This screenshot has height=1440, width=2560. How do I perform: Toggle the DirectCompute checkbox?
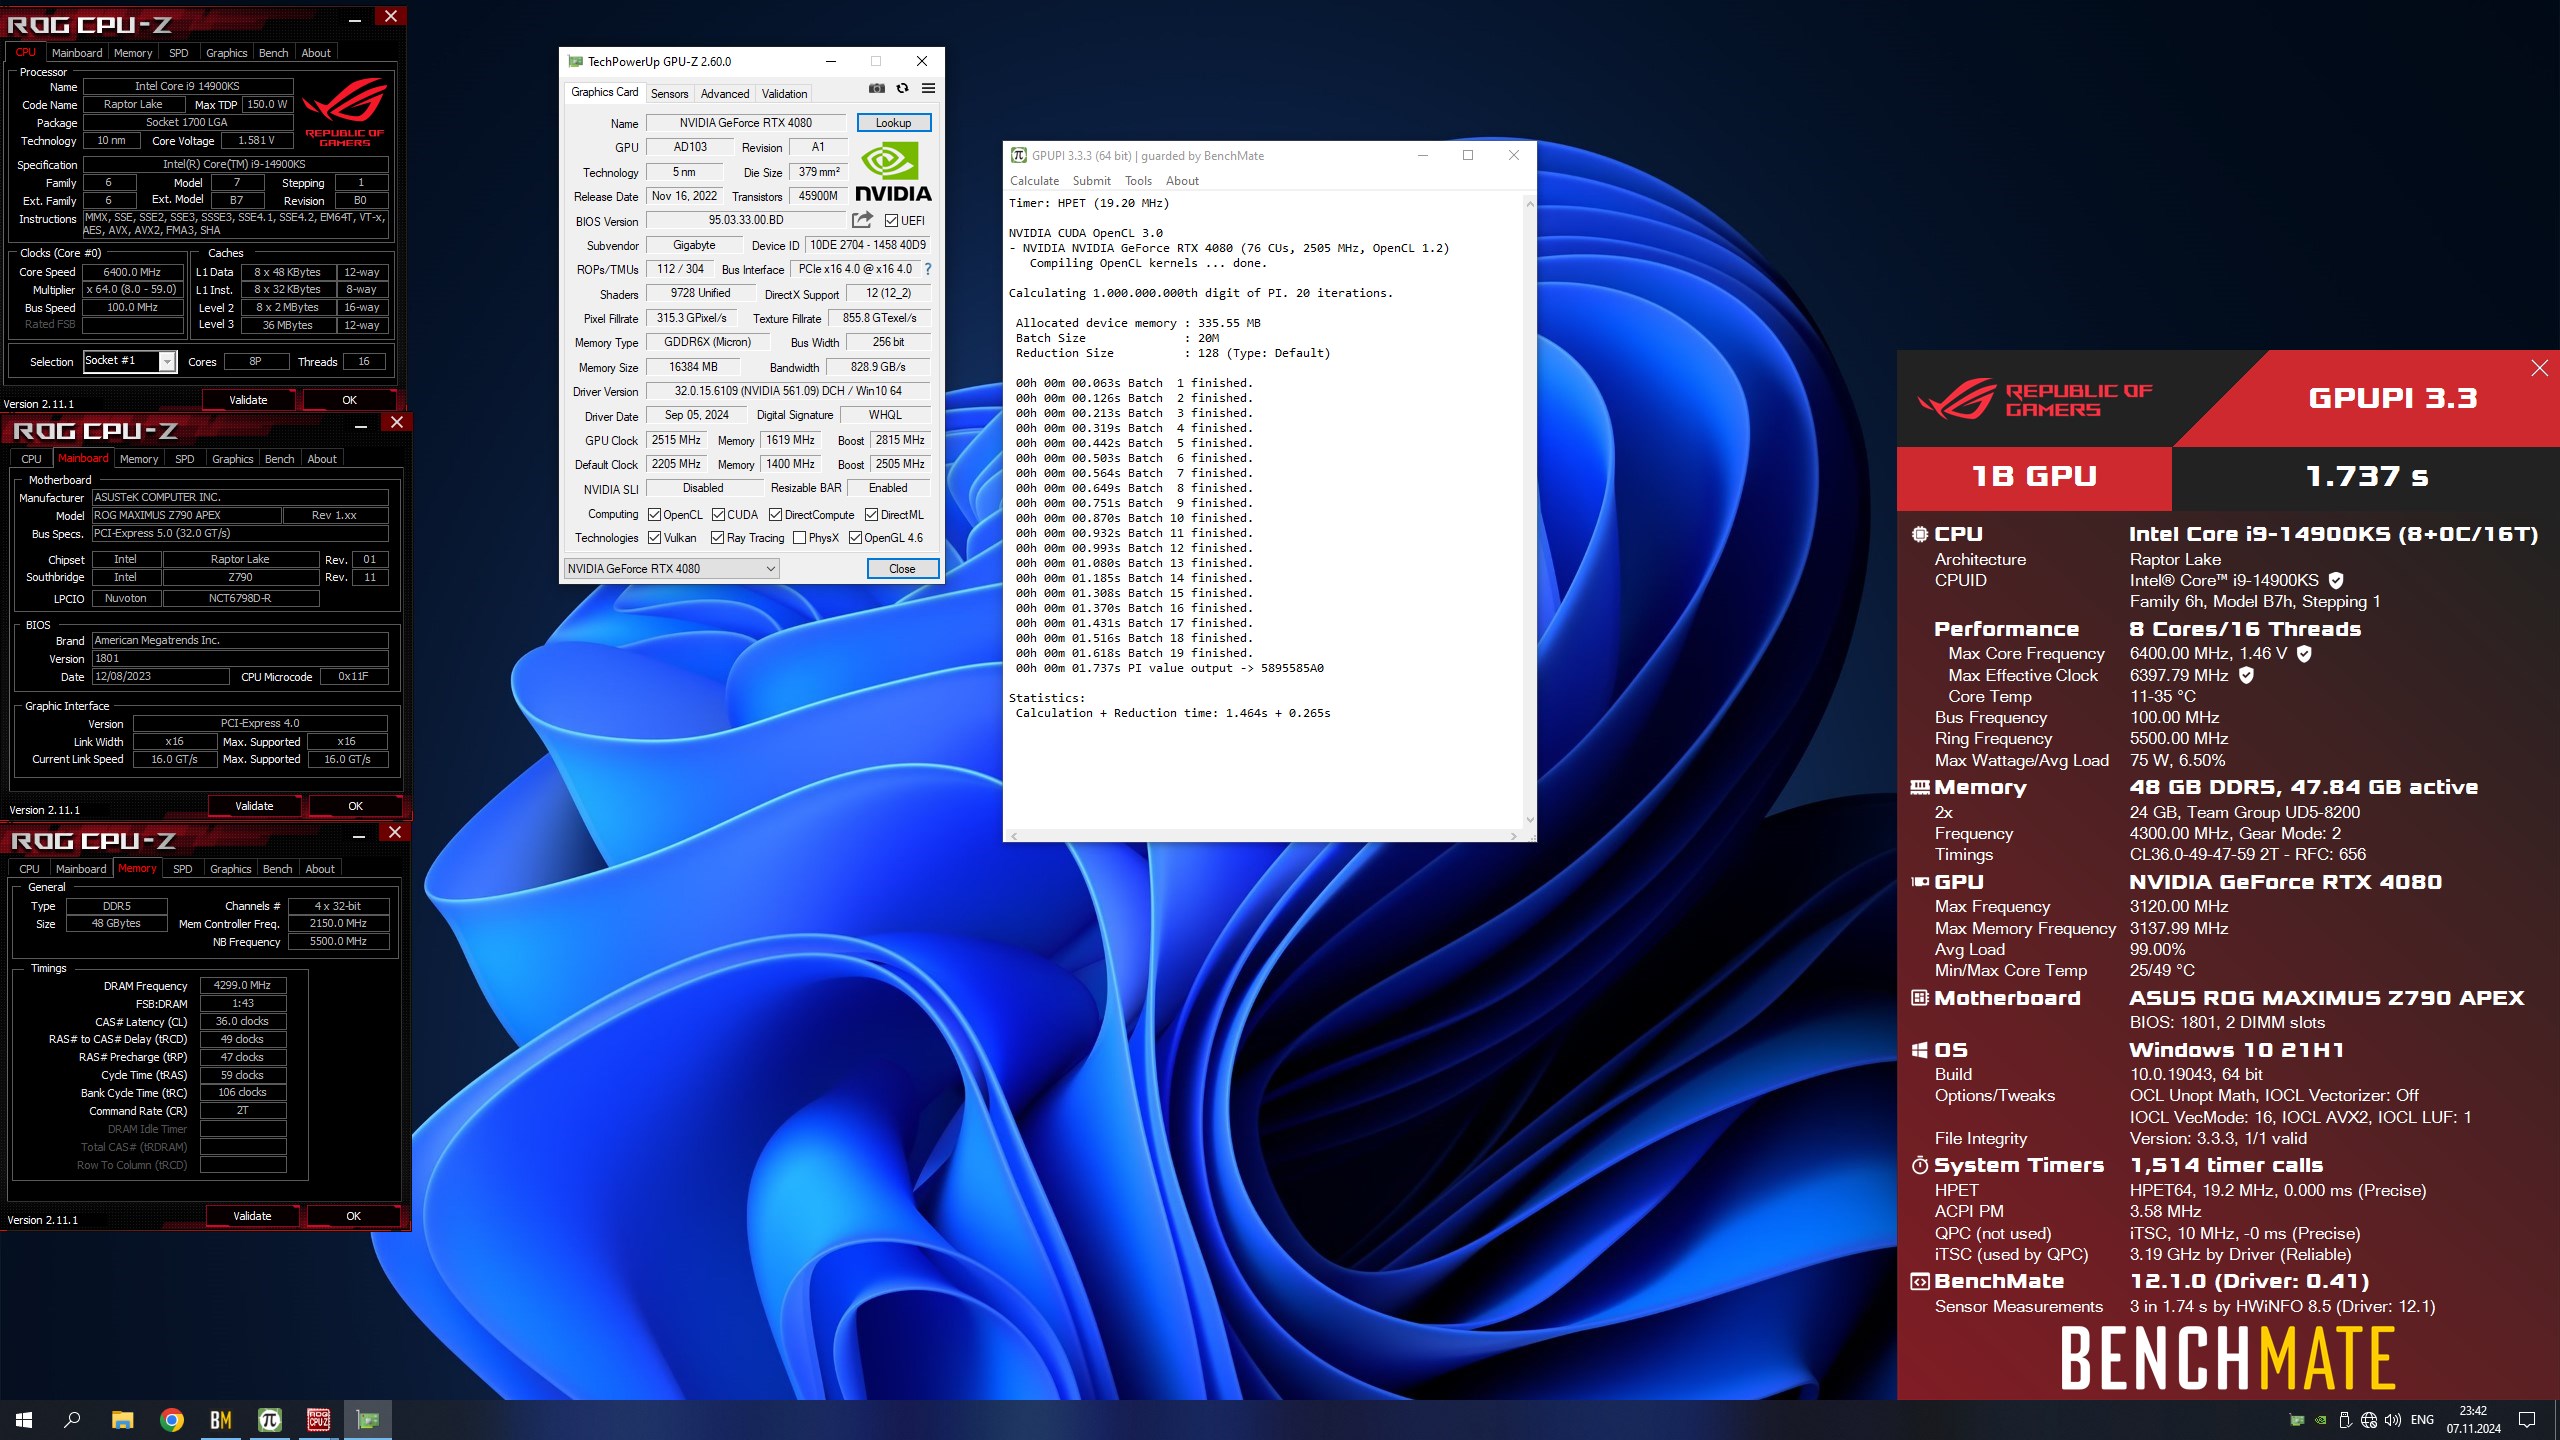point(775,515)
